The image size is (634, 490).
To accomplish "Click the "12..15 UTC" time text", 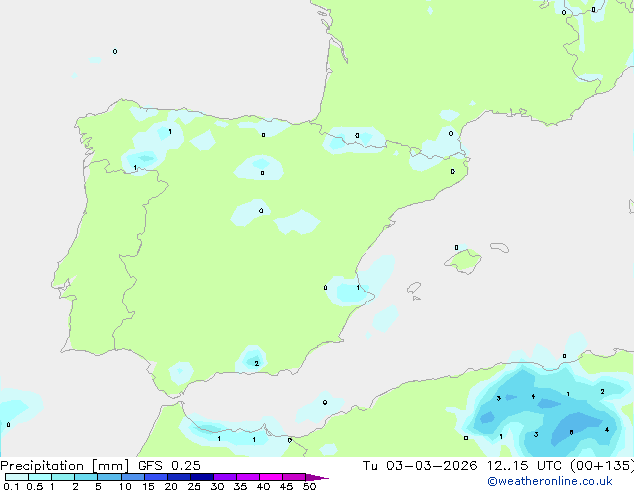I will [524, 466].
